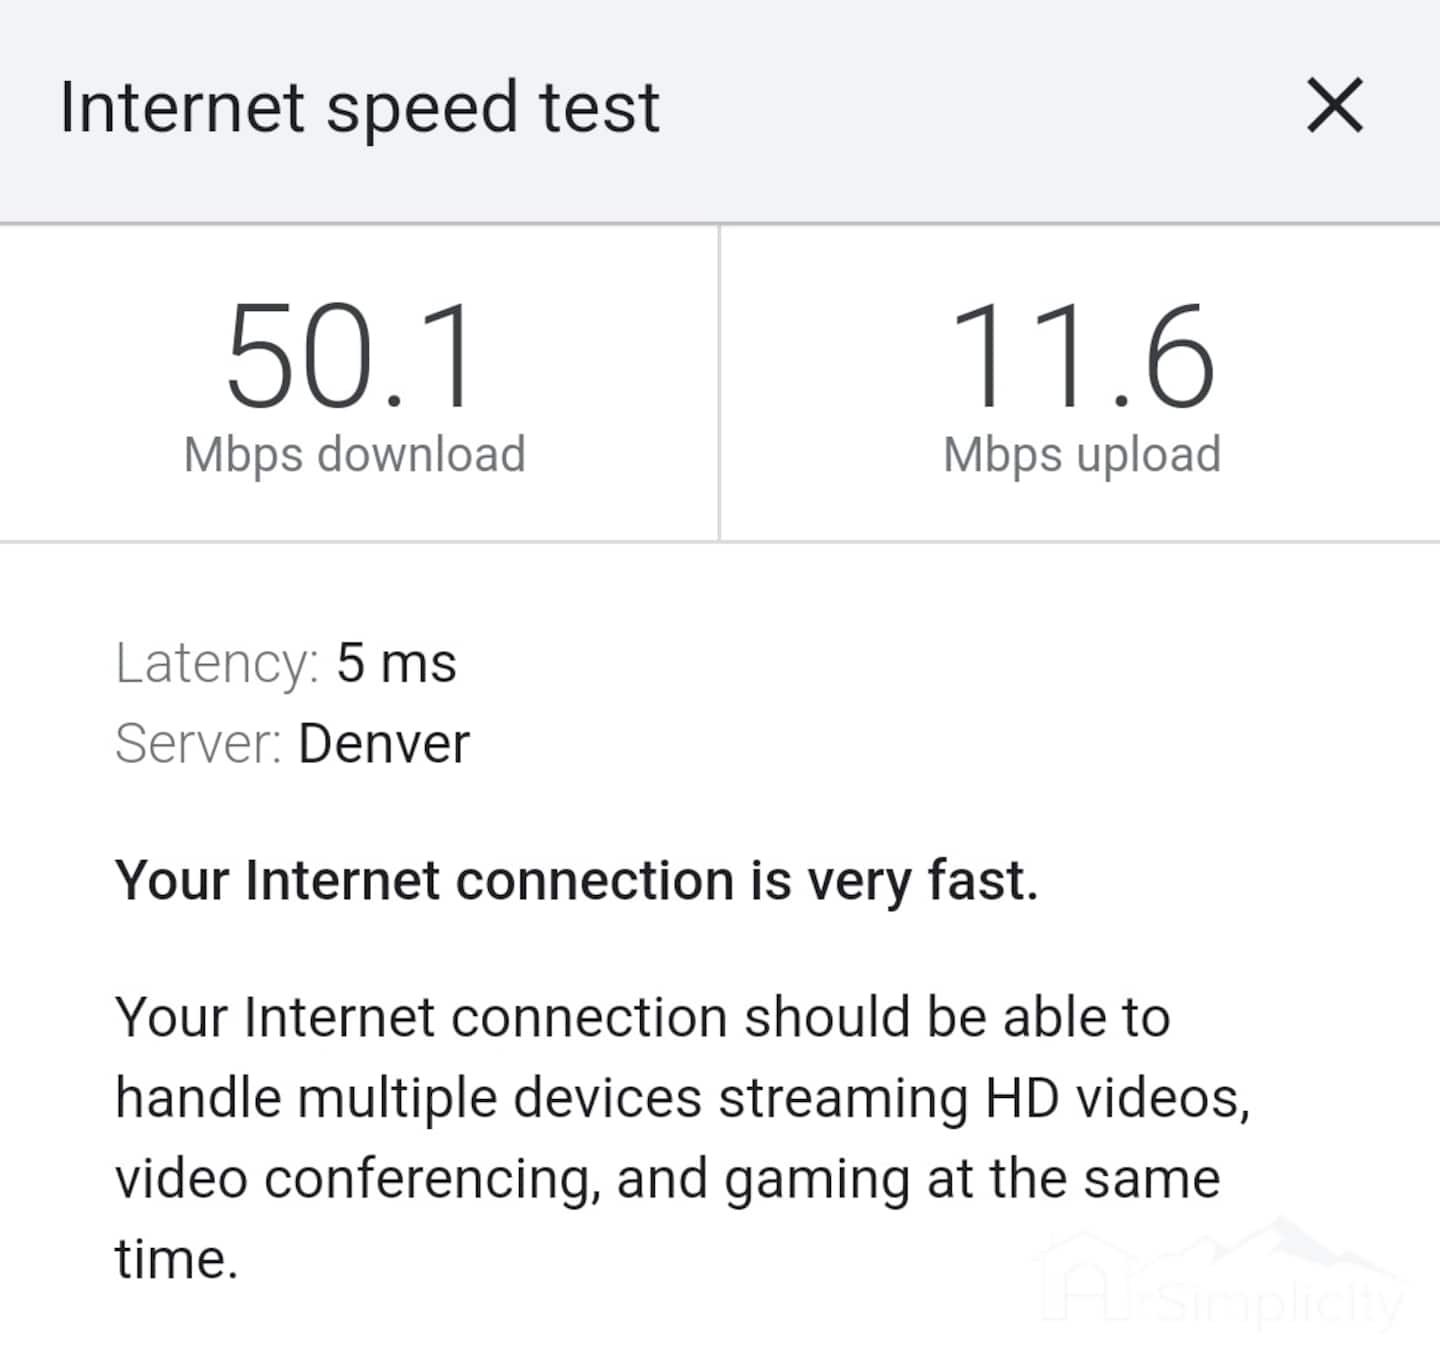The width and height of the screenshot is (1440, 1363).
Task: Close the Internet speed test panel
Action: coord(1334,105)
